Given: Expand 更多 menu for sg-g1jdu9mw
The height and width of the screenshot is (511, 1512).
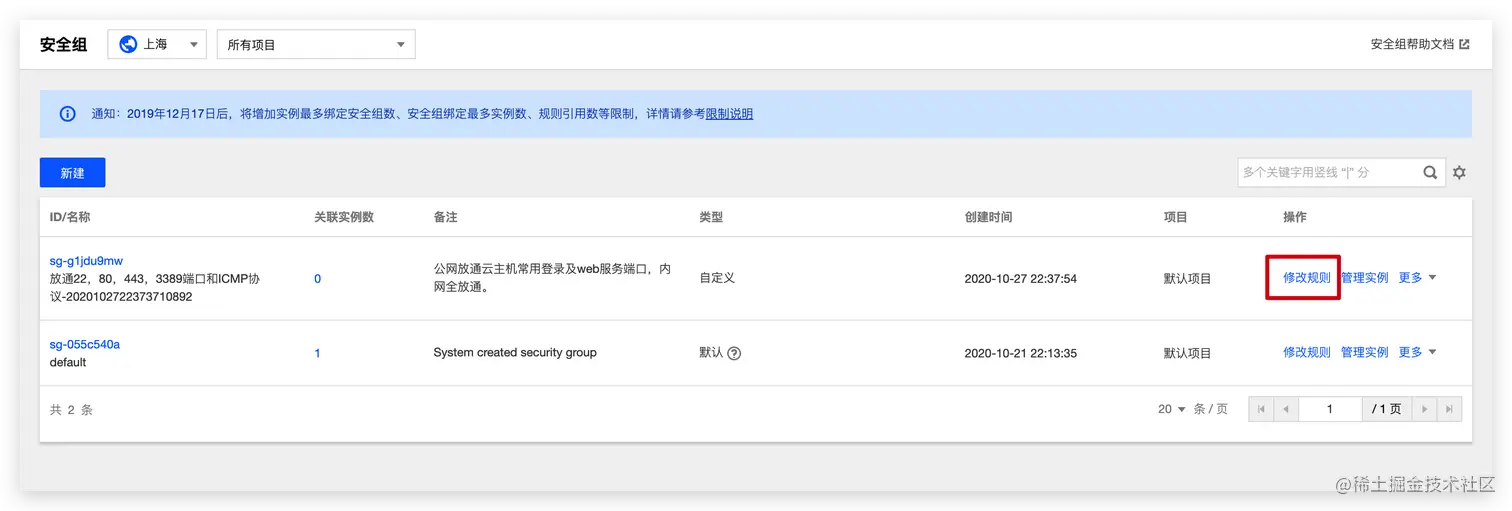Looking at the screenshot, I should (x=1417, y=278).
